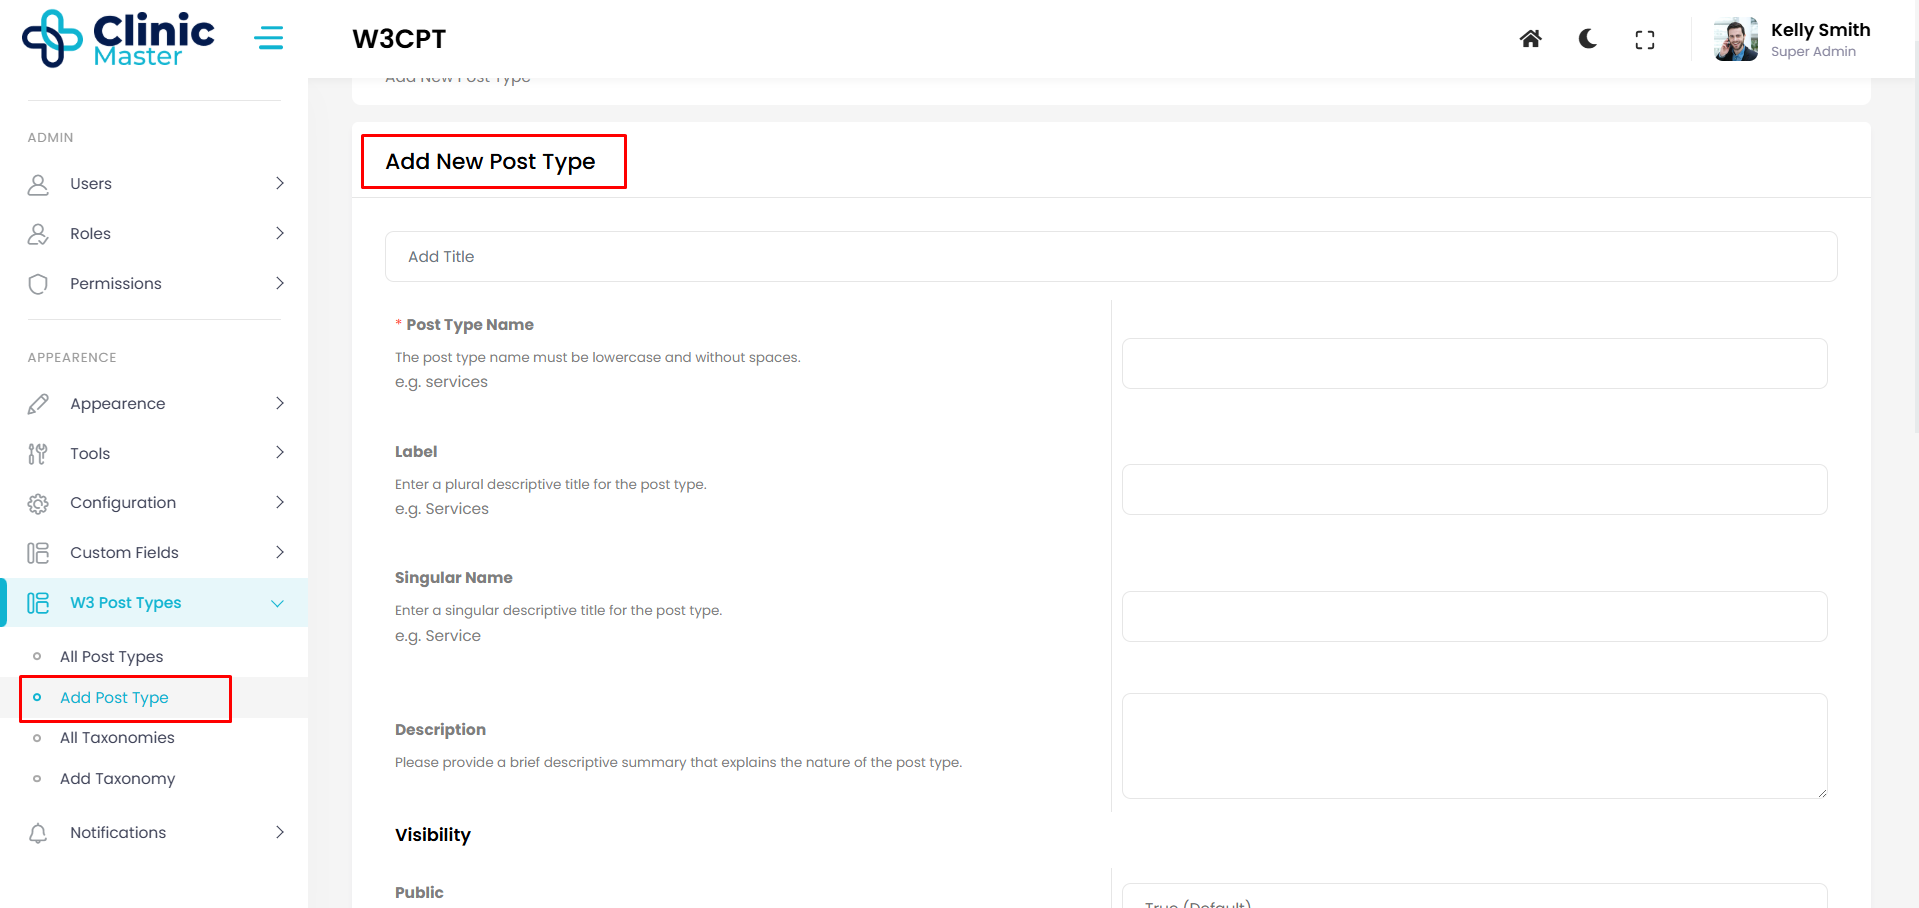Click the Notifications bell icon

pyautogui.click(x=38, y=833)
